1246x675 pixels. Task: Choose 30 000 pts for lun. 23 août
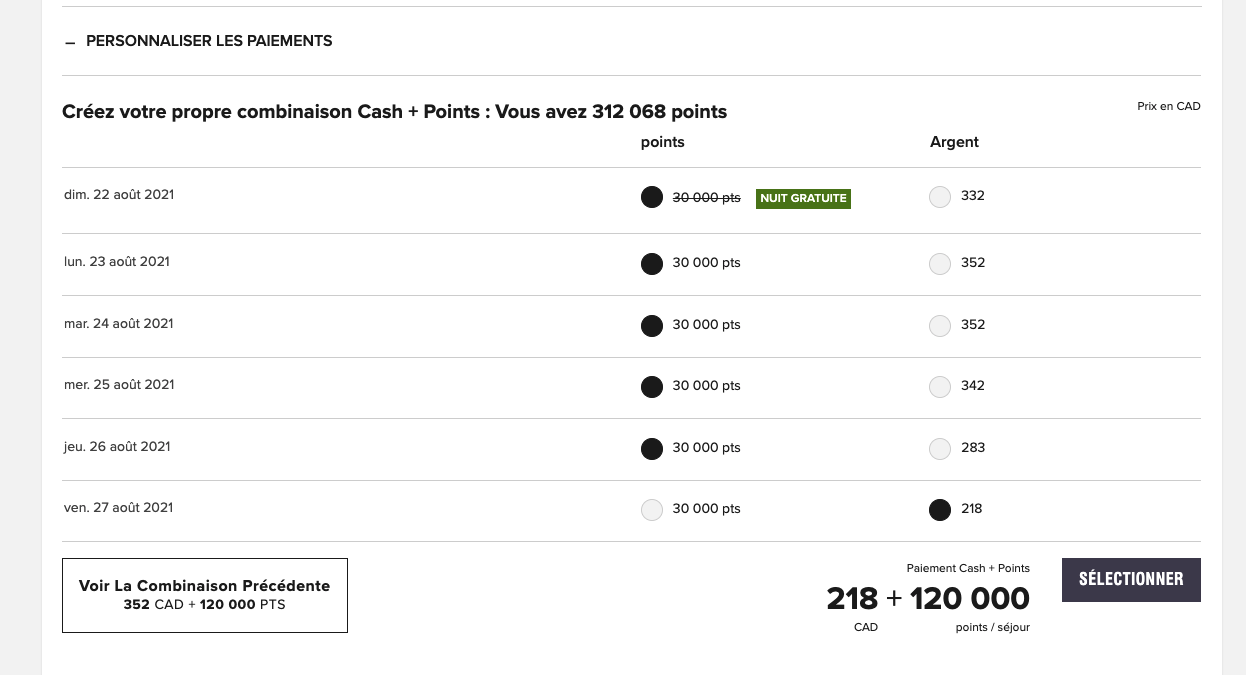(x=652, y=264)
